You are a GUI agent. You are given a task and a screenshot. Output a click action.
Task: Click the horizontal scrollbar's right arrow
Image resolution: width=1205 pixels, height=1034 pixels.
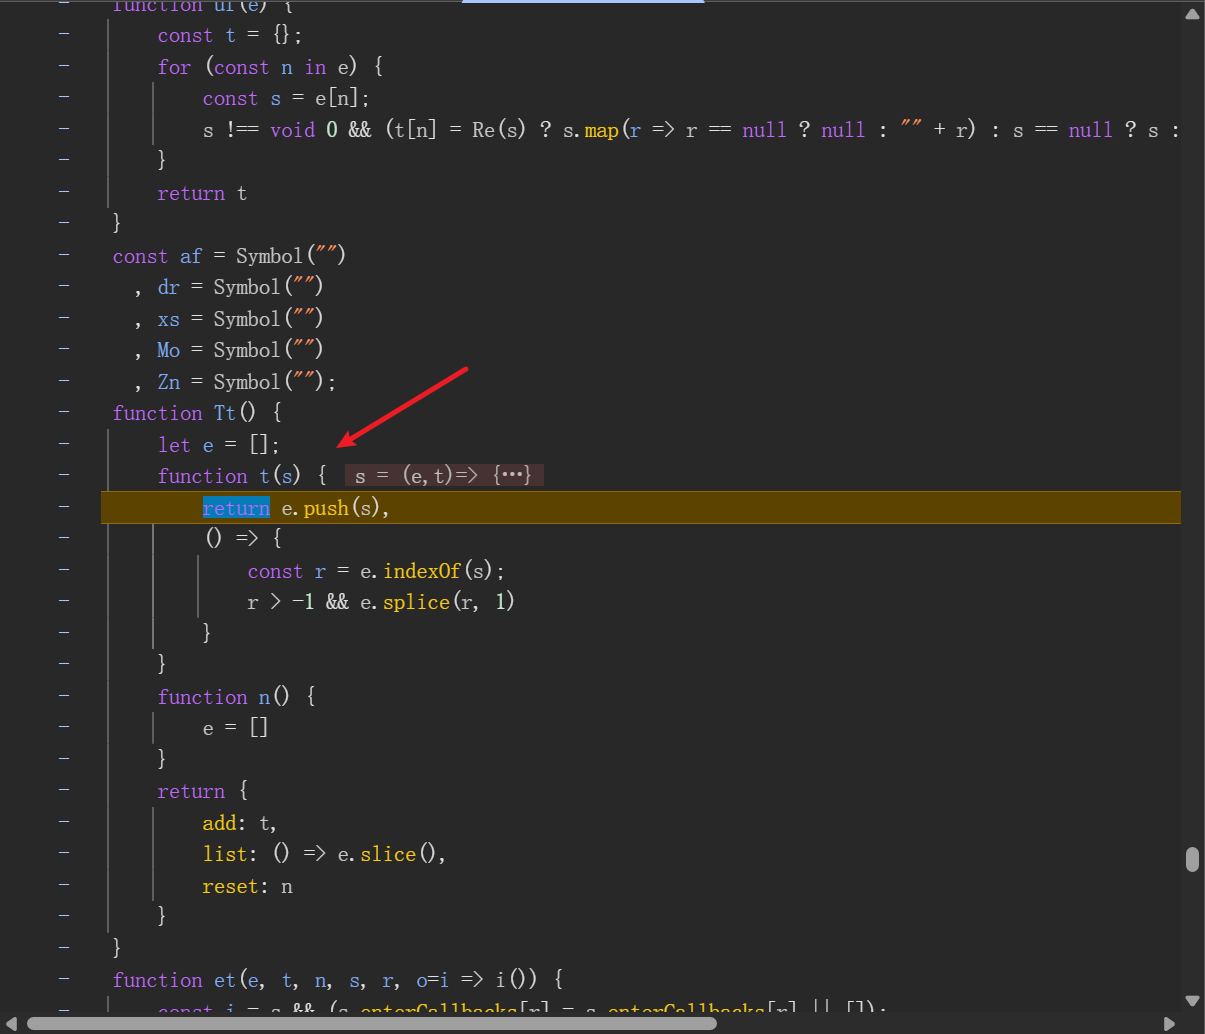tap(1169, 1024)
